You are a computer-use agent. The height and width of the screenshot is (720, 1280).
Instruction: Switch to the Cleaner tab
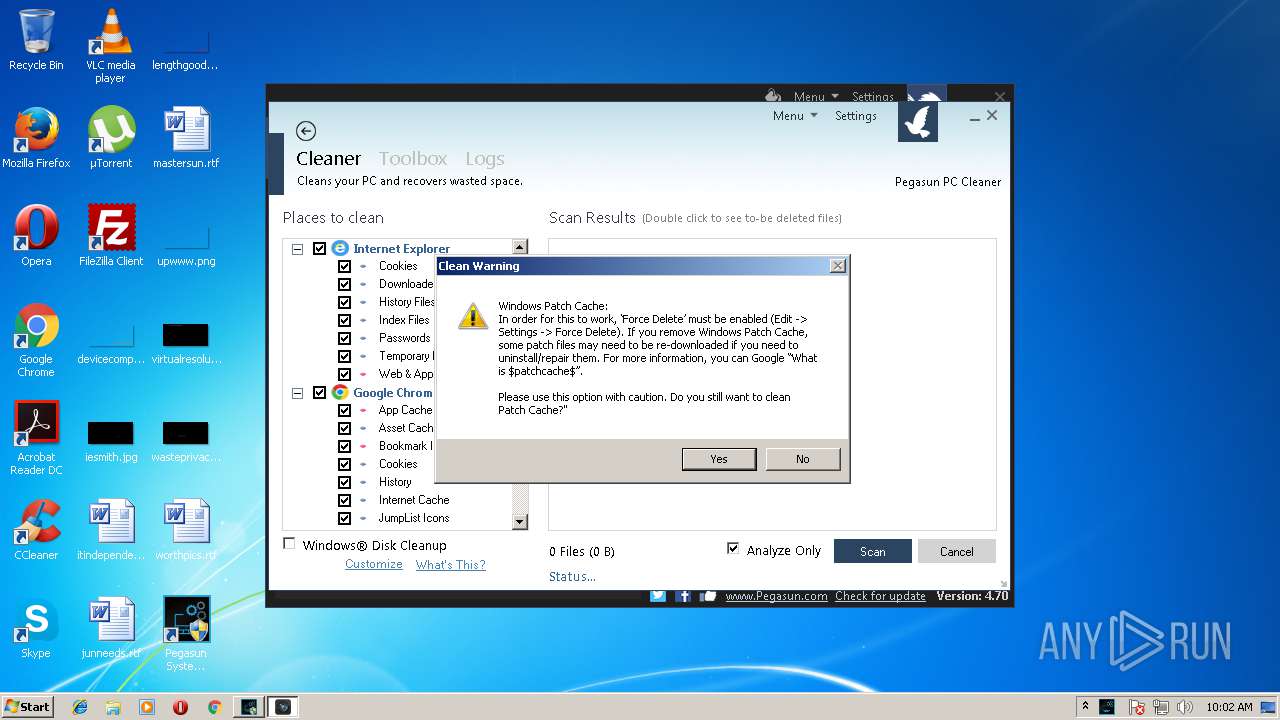328,158
